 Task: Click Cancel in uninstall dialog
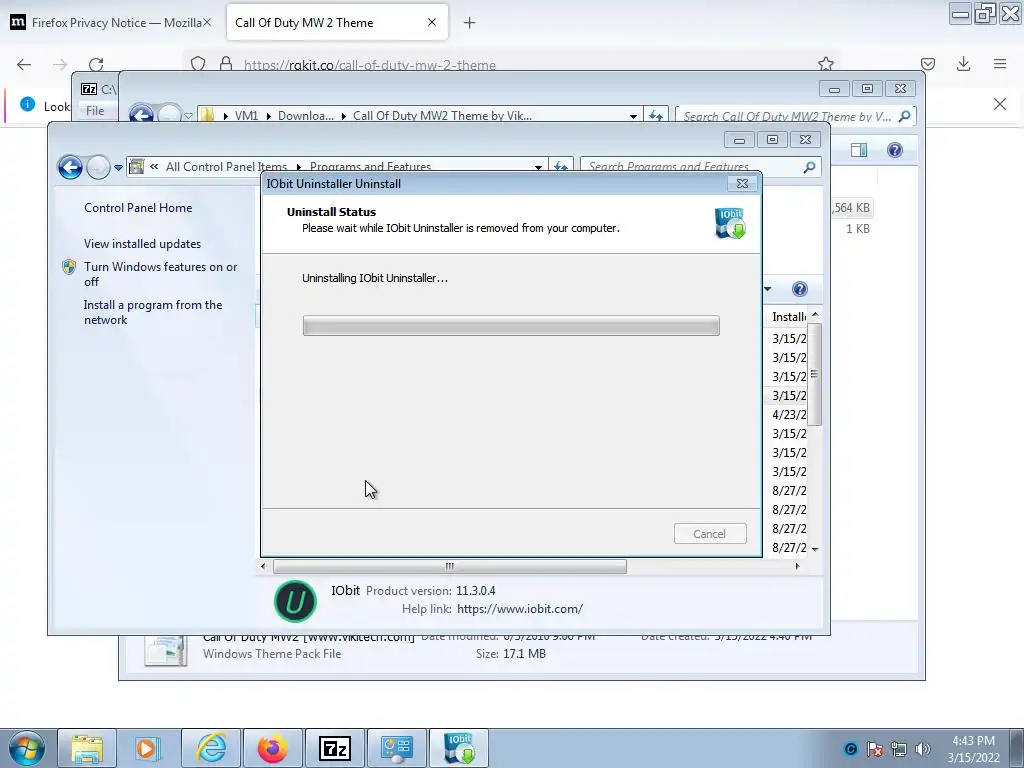tap(710, 534)
